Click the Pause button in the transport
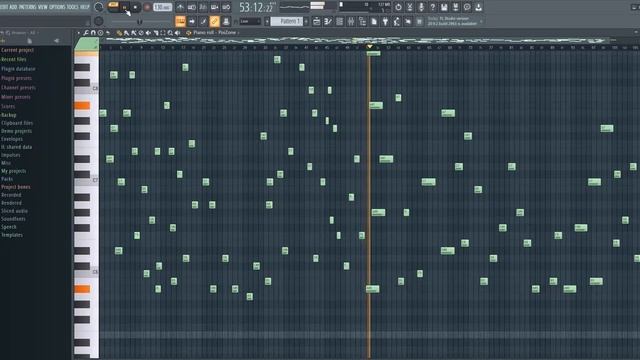Image resolution: width=640 pixels, height=360 pixels. (x=125, y=7)
